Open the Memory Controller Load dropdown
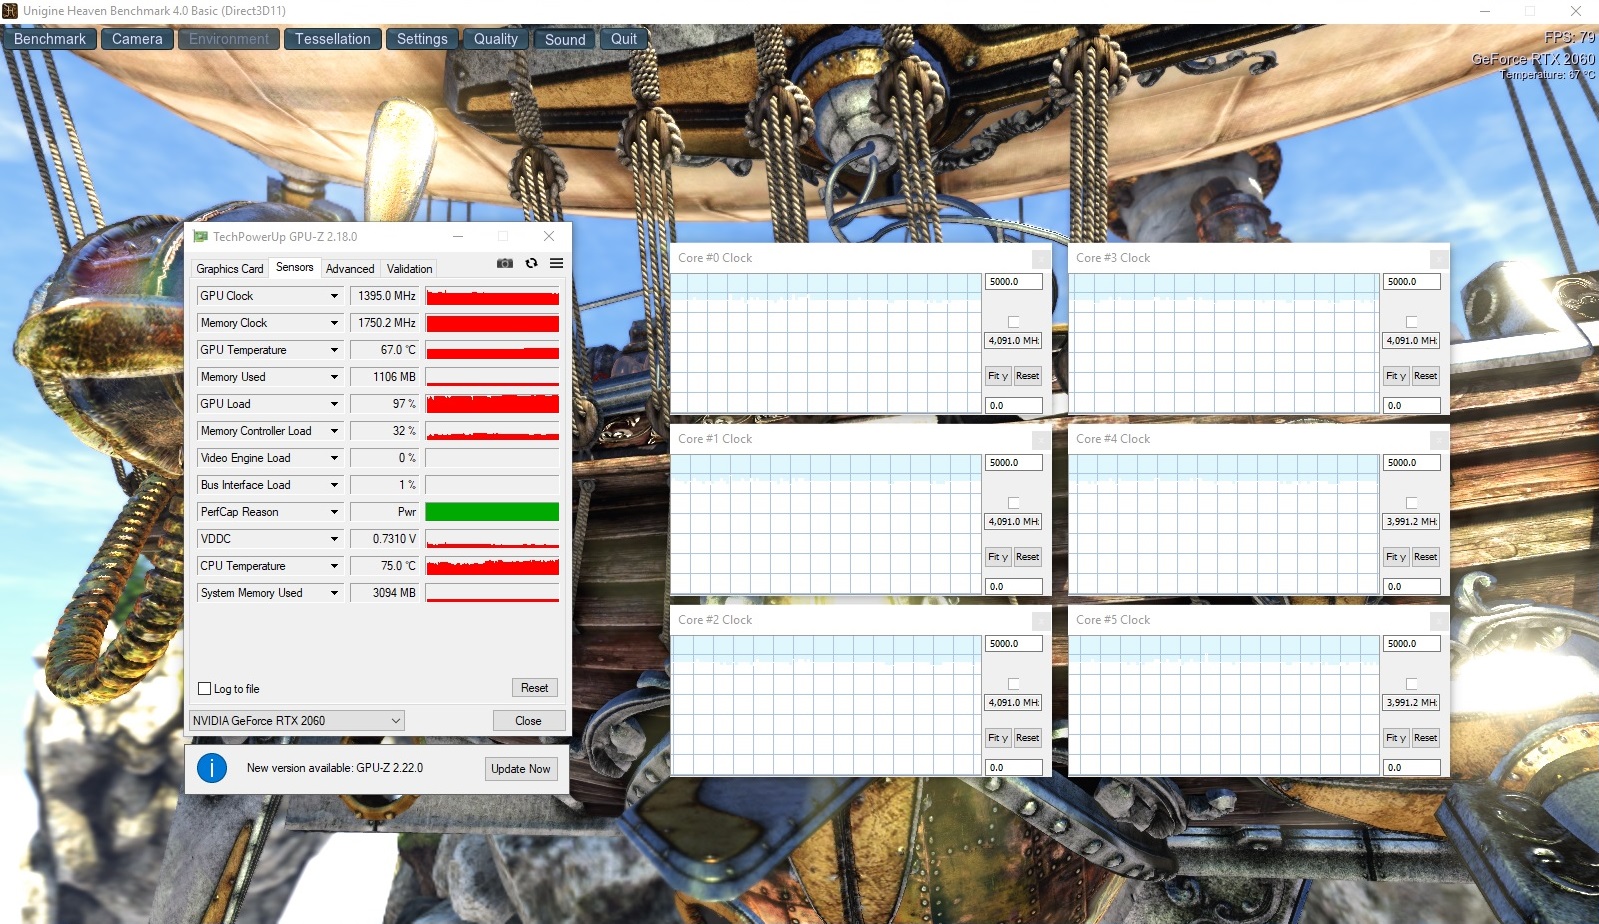1599x924 pixels. click(334, 431)
